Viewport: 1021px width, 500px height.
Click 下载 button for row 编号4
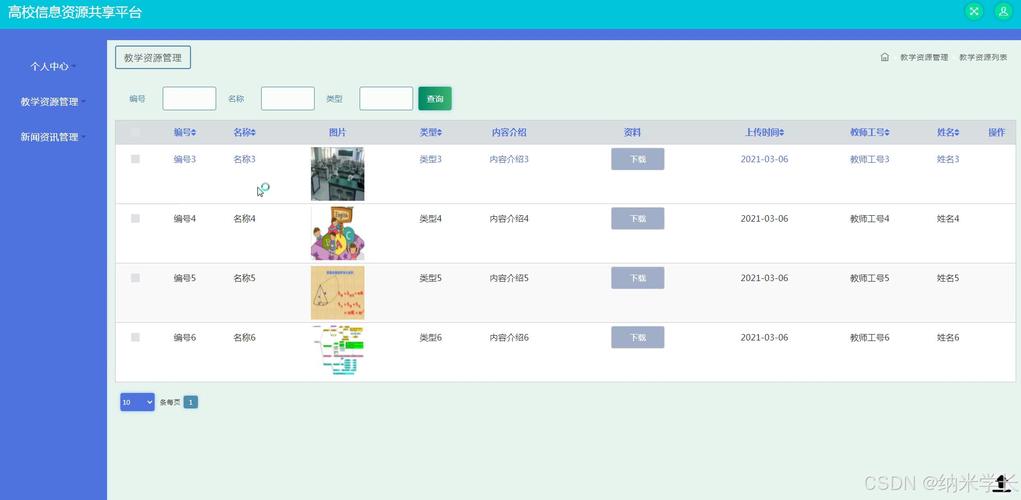(x=637, y=219)
